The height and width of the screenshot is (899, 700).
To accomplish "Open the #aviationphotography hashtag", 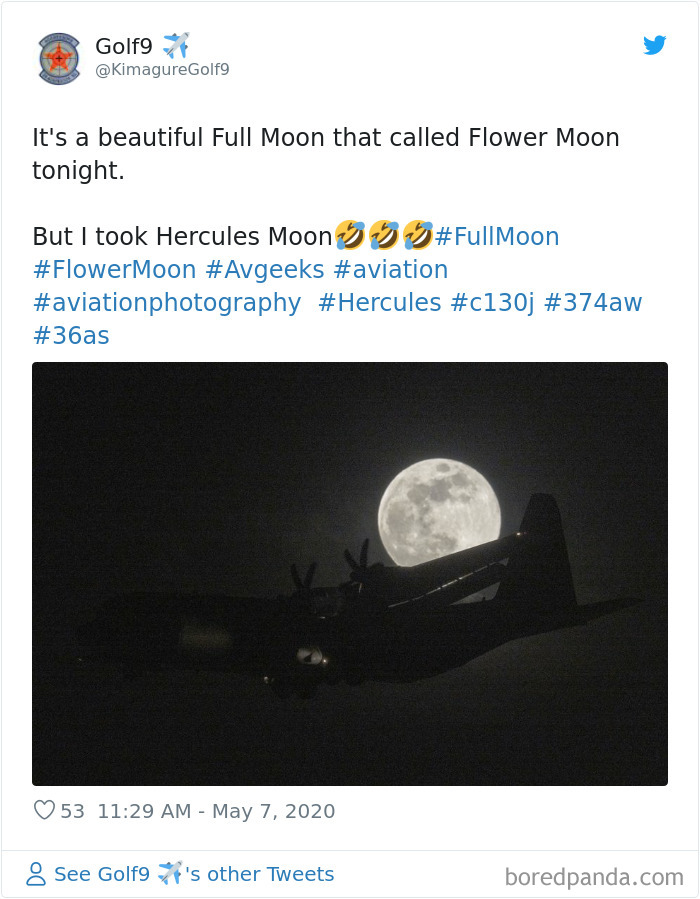I will click(x=167, y=303).
